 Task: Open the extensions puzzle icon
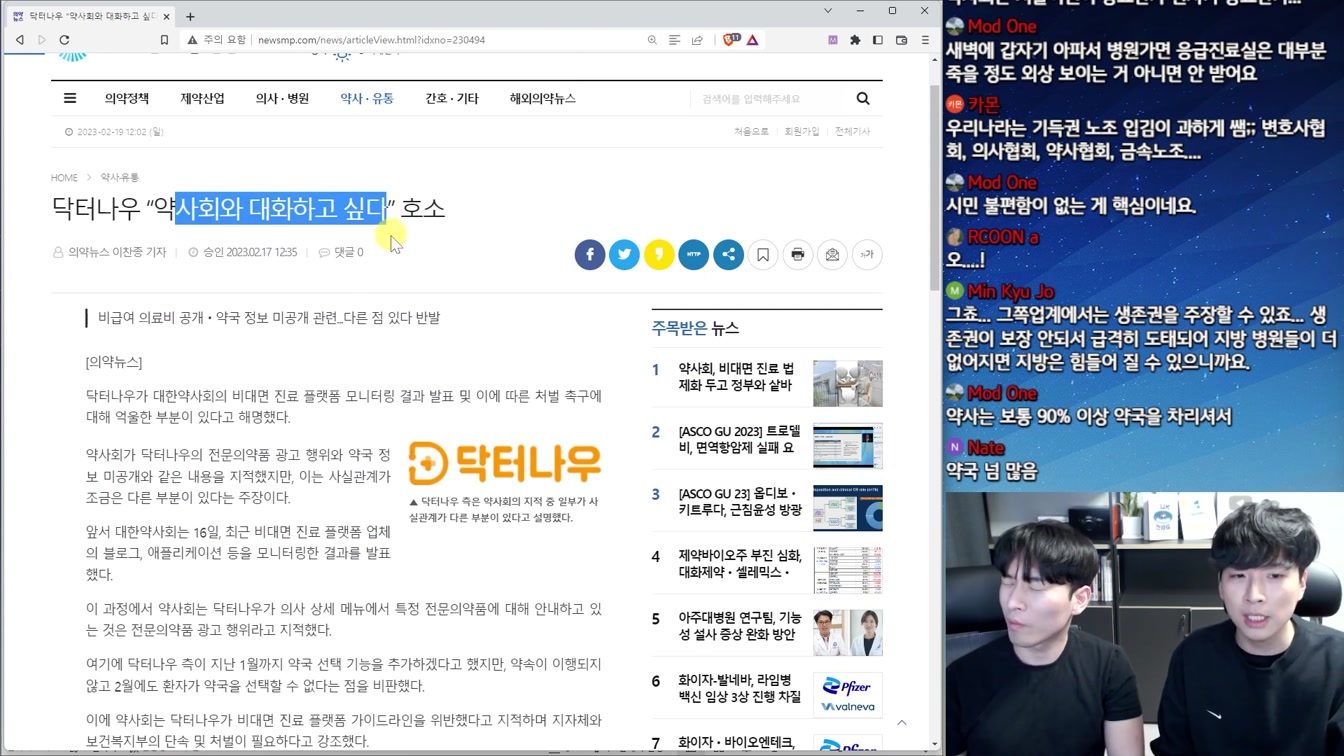click(x=855, y=40)
